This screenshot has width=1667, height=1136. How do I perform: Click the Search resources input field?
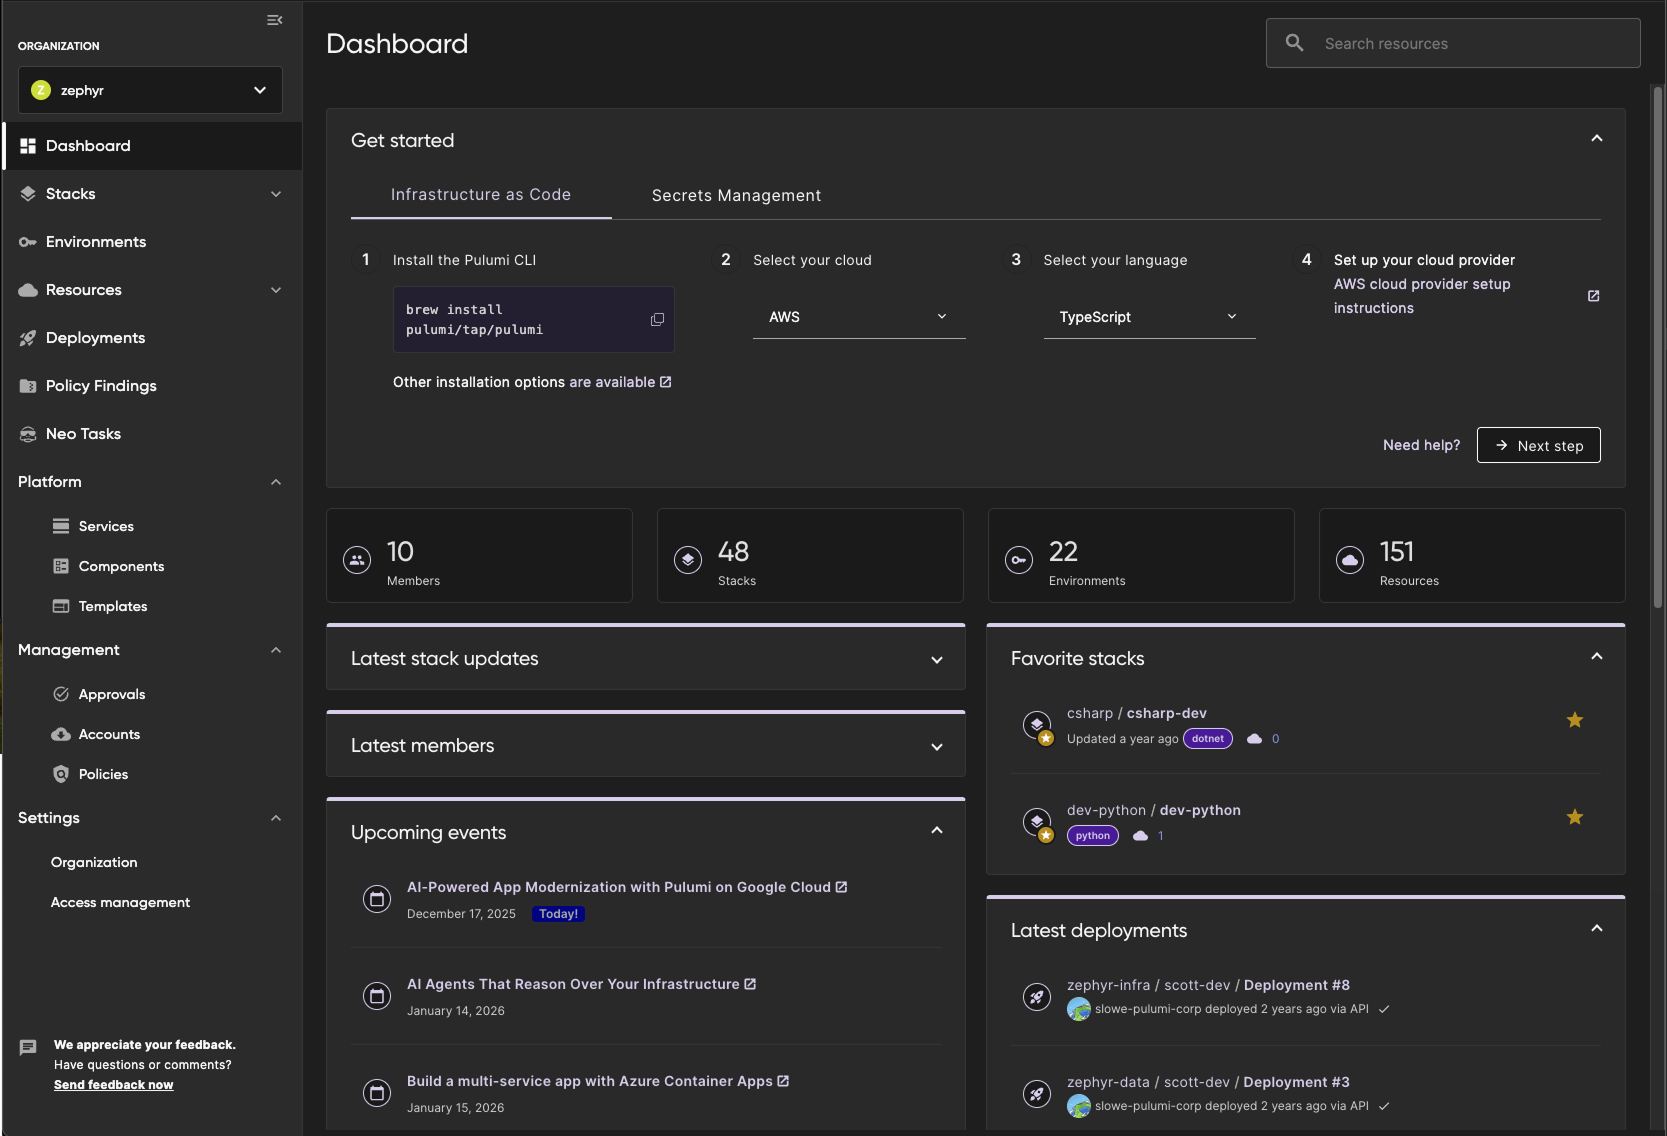[x=1453, y=43]
